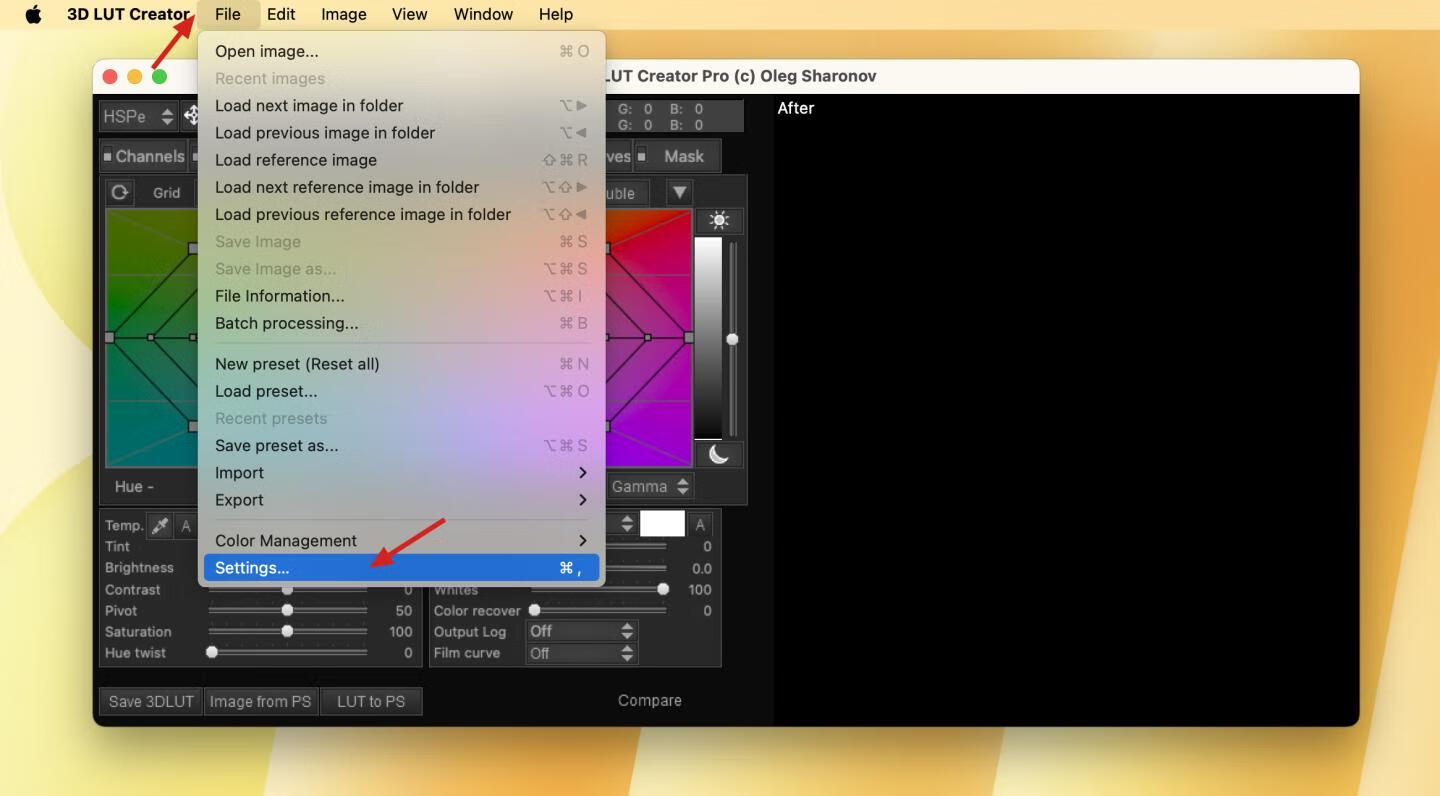Choose Load preset... menu item
The width and height of the screenshot is (1440, 796).
click(x=401, y=391)
